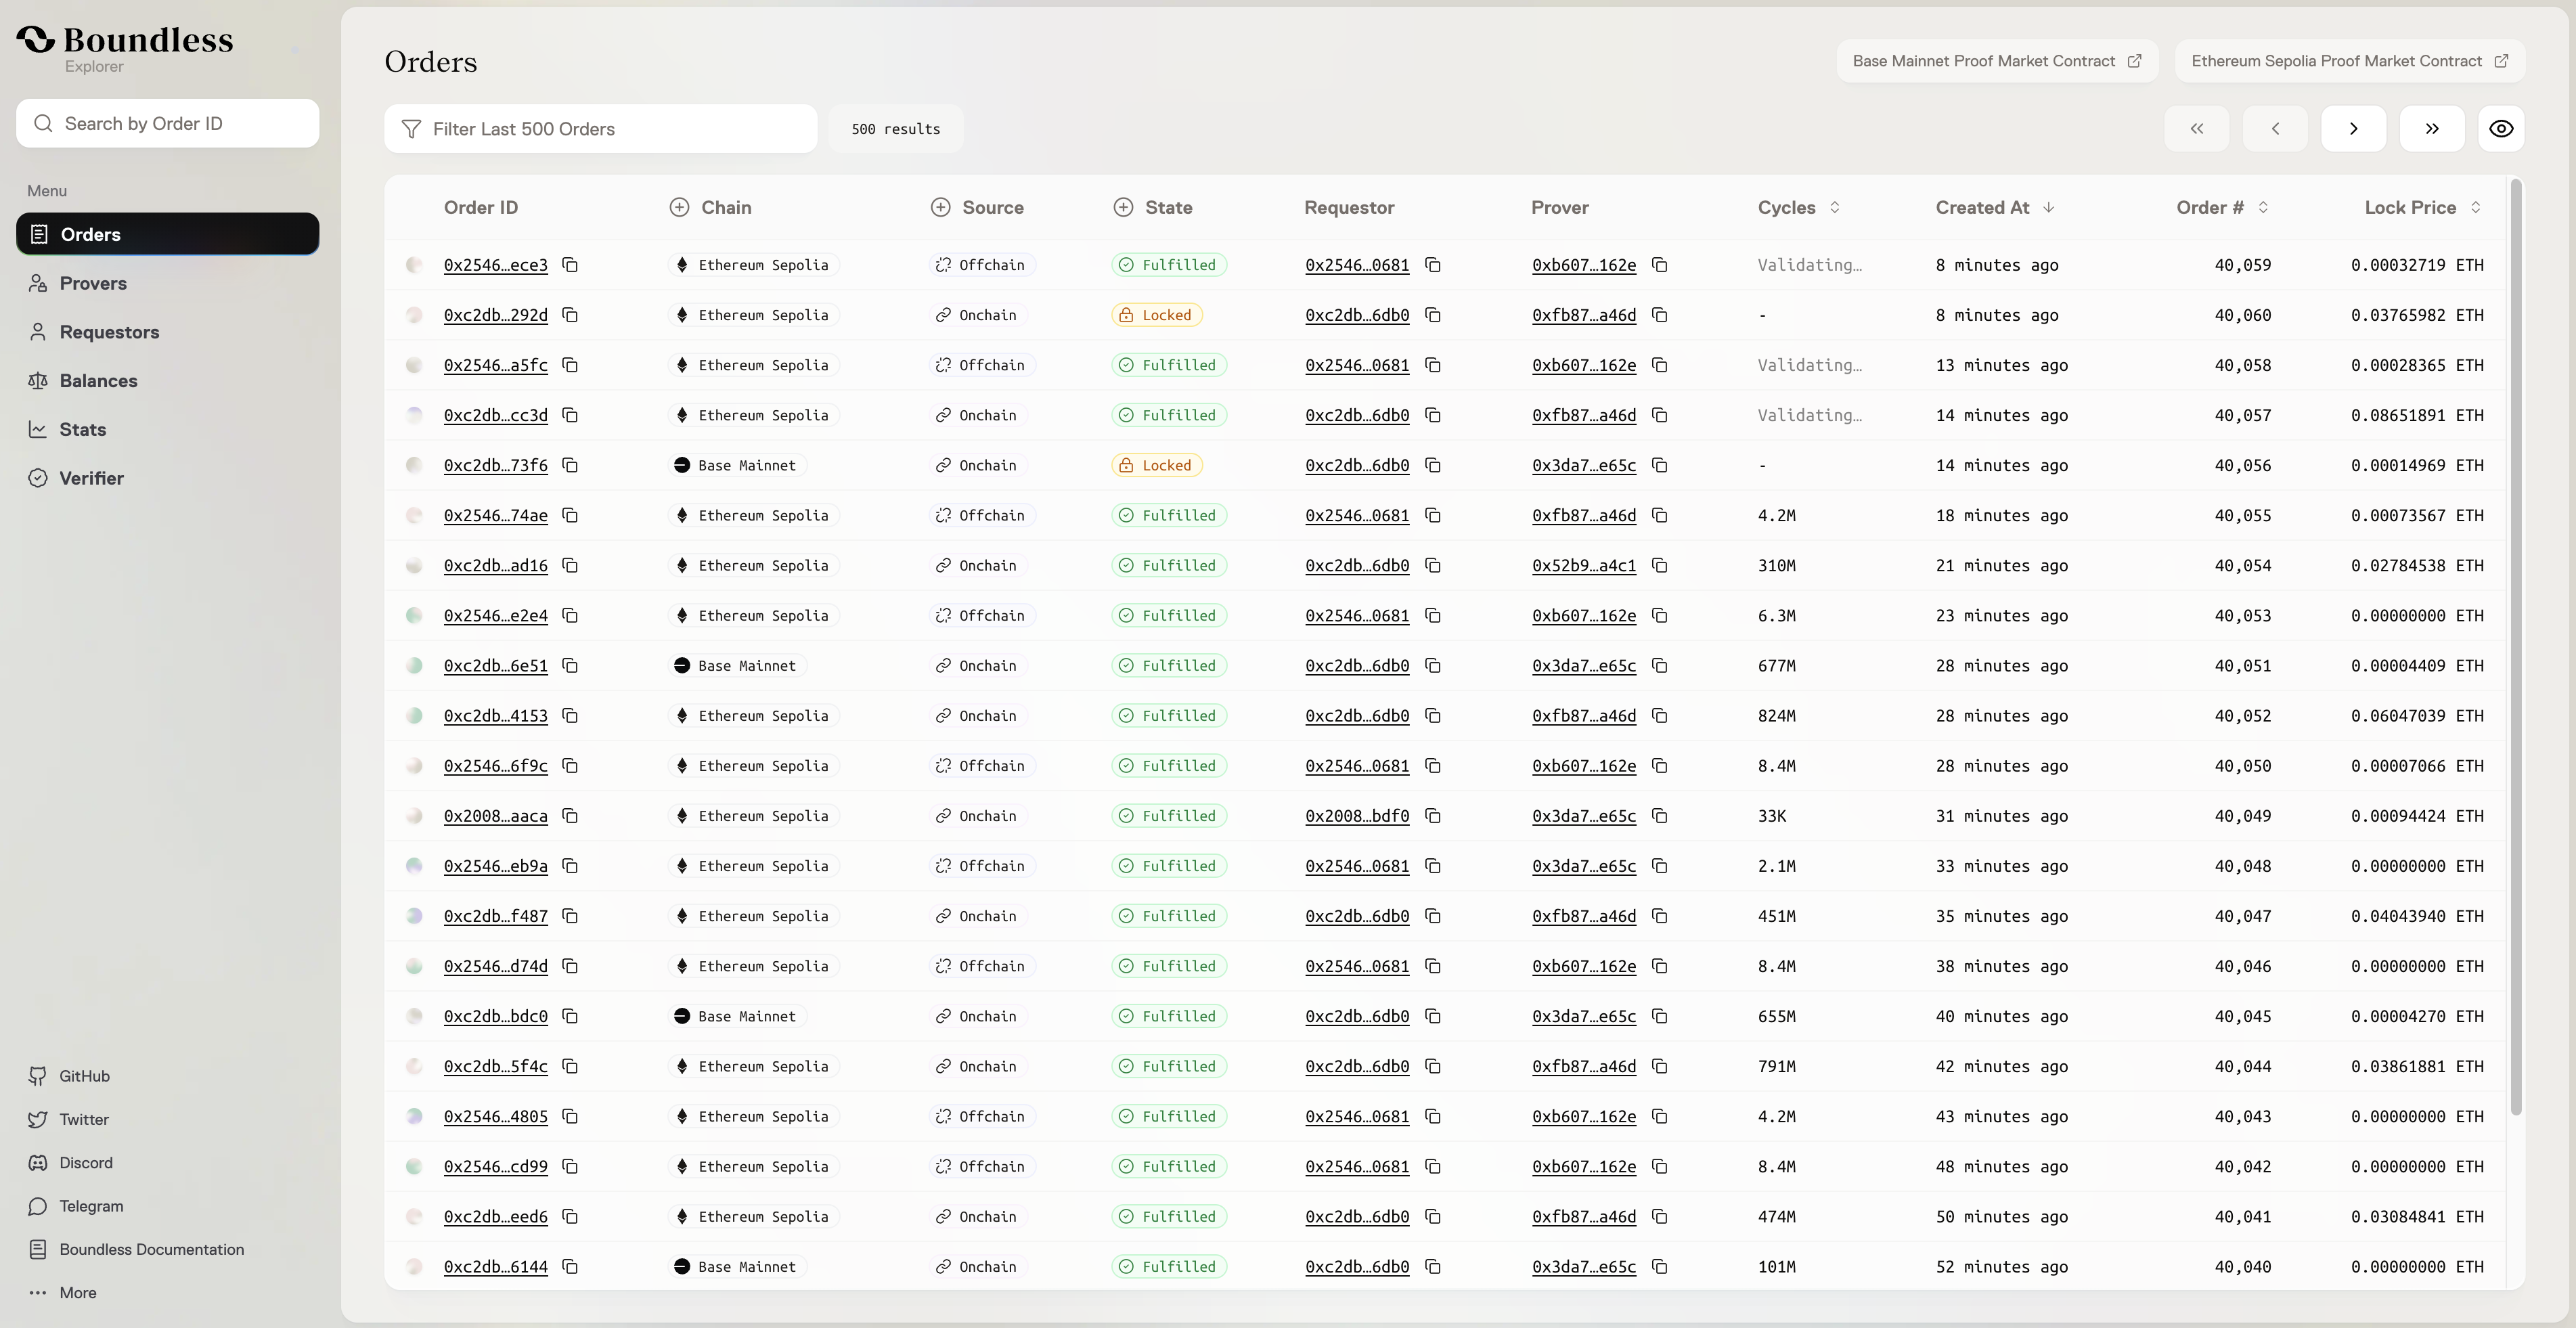Open the Provers menu page
This screenshot has width=2576, height=1328.
click(x=92, y=283)
